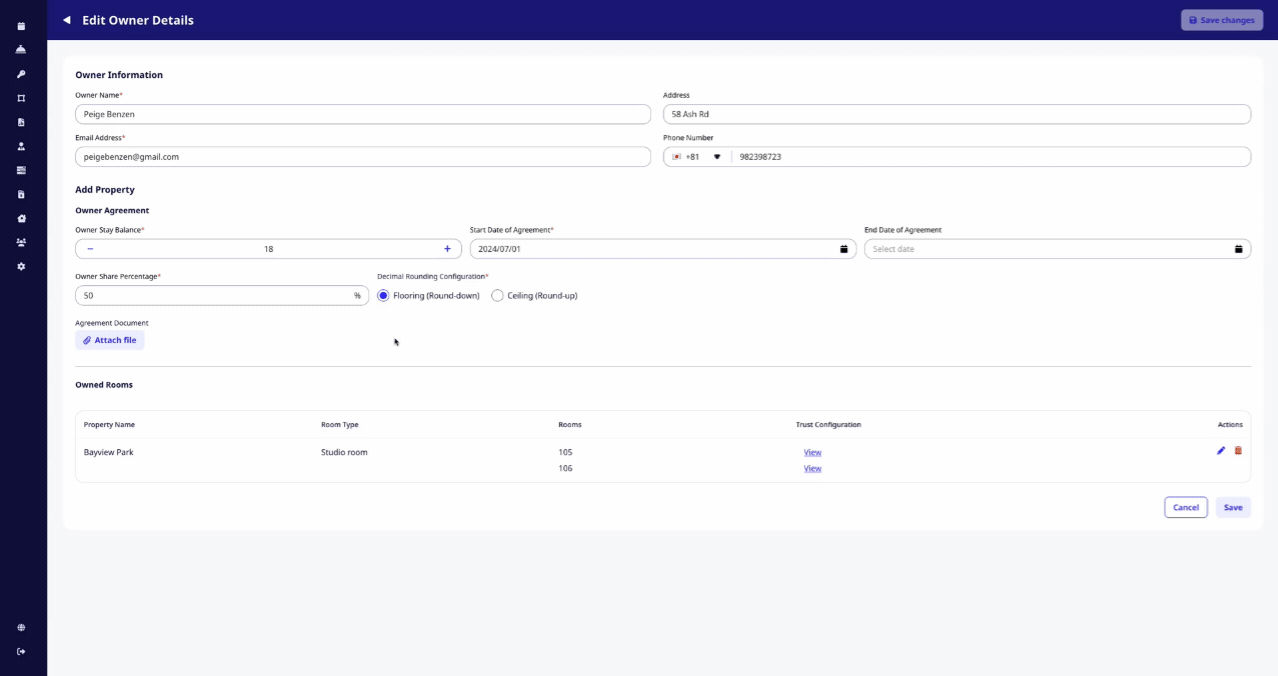Image resolution: width=1278 pixels, height=676 pixels.
Task: Open End Date of Agreement calendar icon
Action: pos(1238,249)
